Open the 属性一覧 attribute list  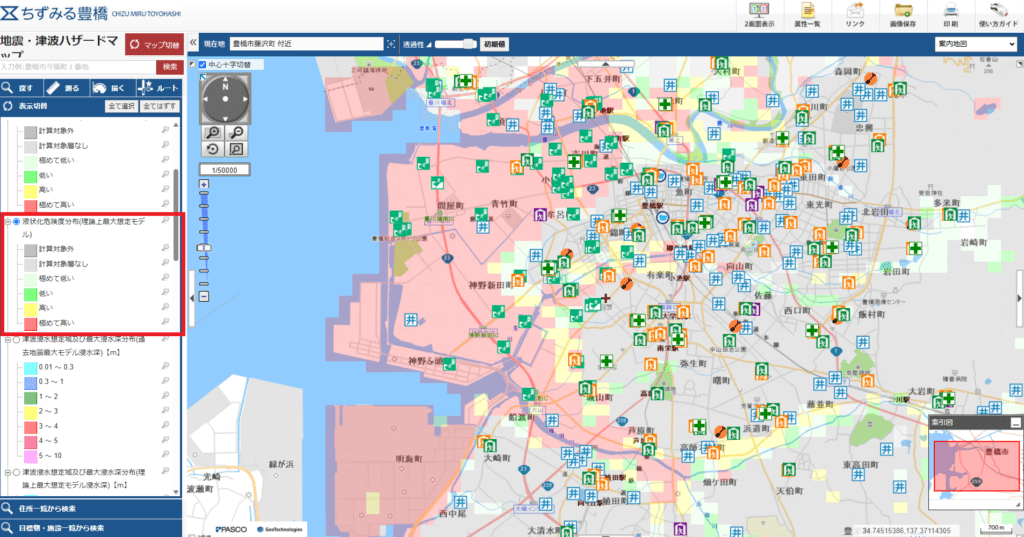807,15
